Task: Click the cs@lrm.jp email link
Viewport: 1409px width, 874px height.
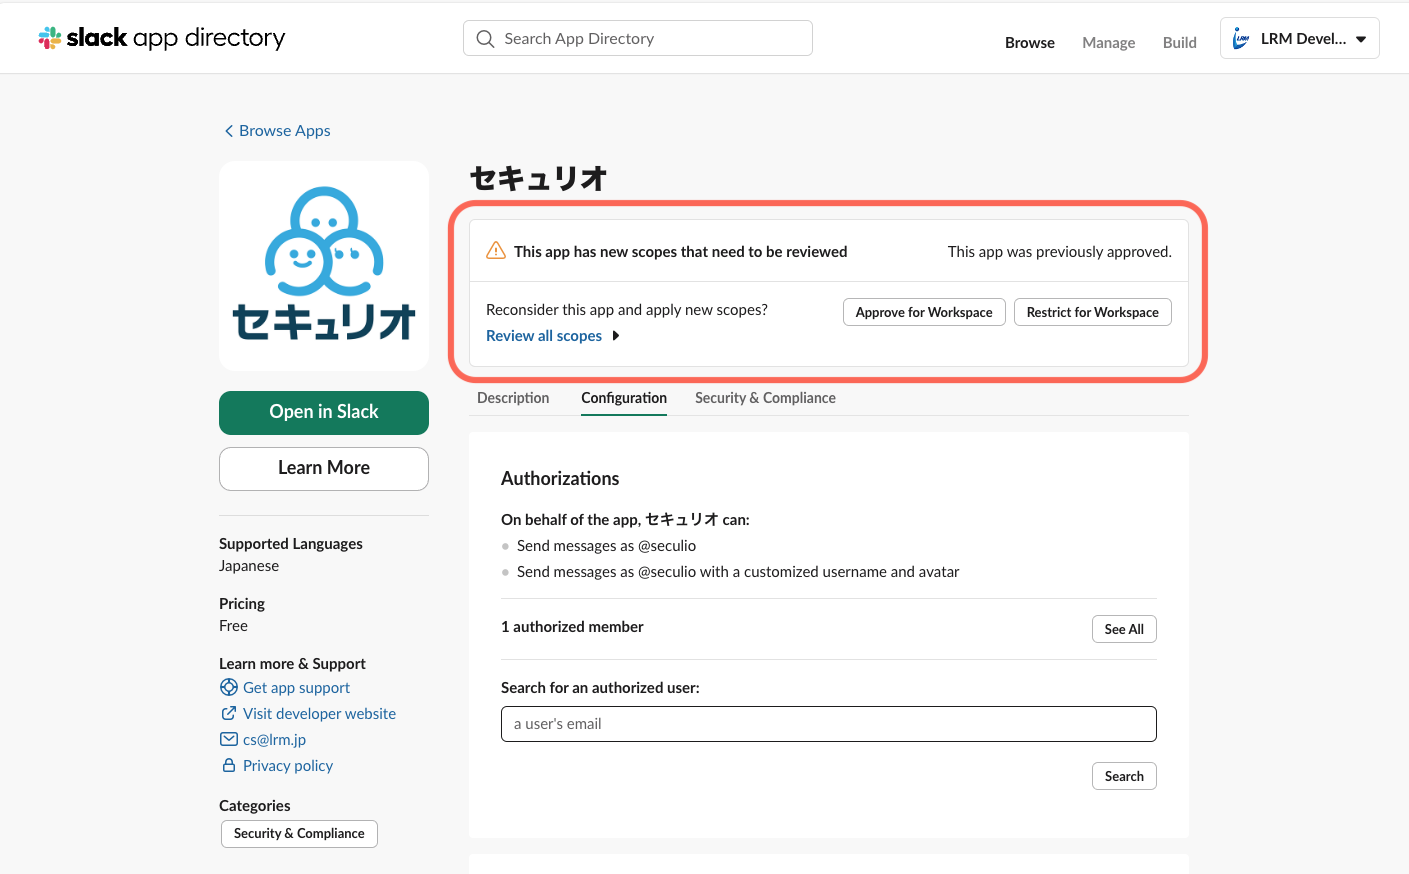Action: click(x=275, y=740)
